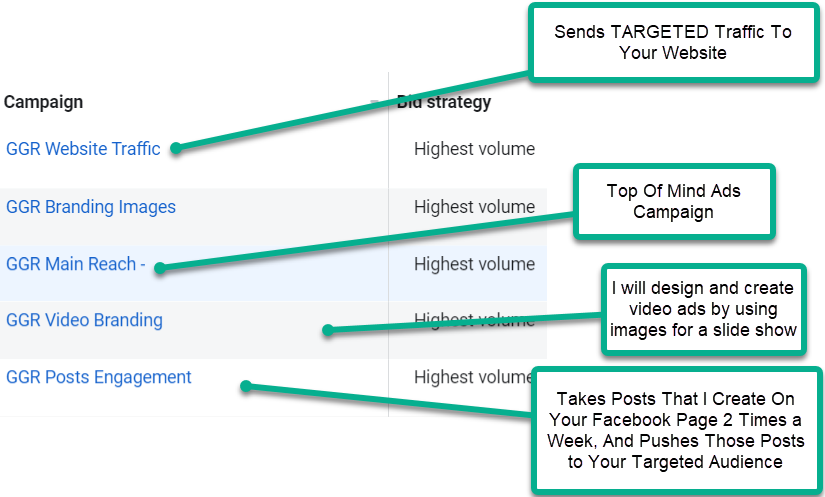Select the 'Top Of Mind Ads Campaign' callout
This screenshot has width=825, height=497.
(673, 201)
